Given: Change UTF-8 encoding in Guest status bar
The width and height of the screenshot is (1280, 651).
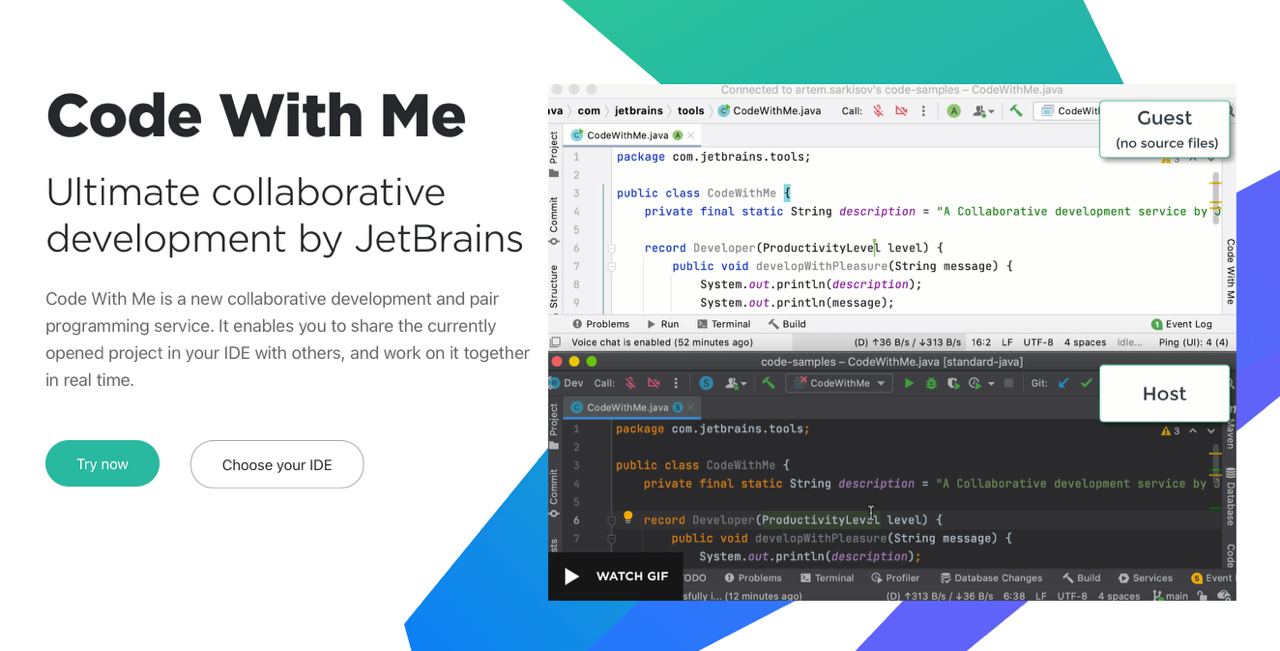Looking at the screenshot, I should pos(1038,342).
